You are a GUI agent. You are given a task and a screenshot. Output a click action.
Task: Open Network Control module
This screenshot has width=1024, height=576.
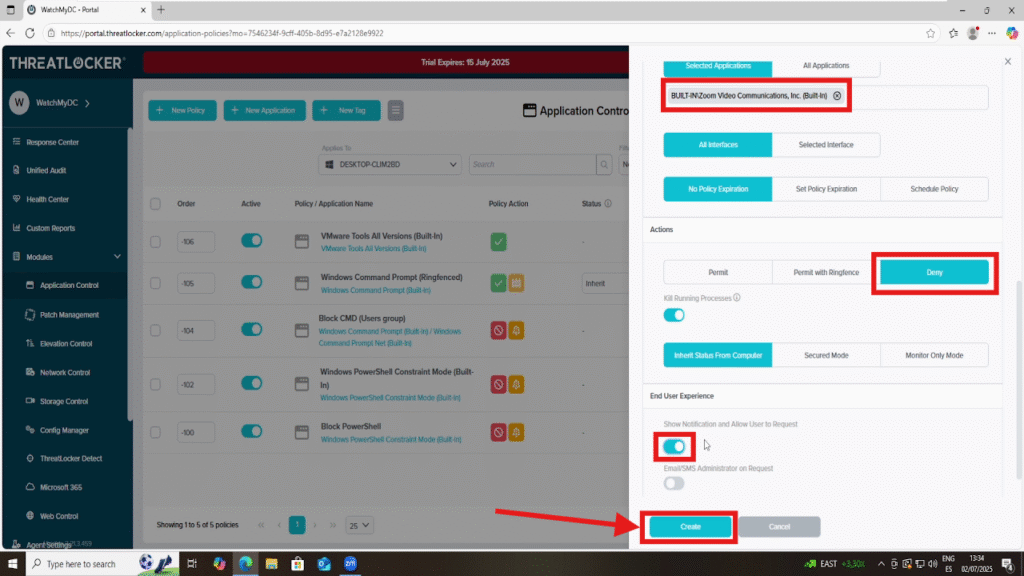[x=65, y=372]
